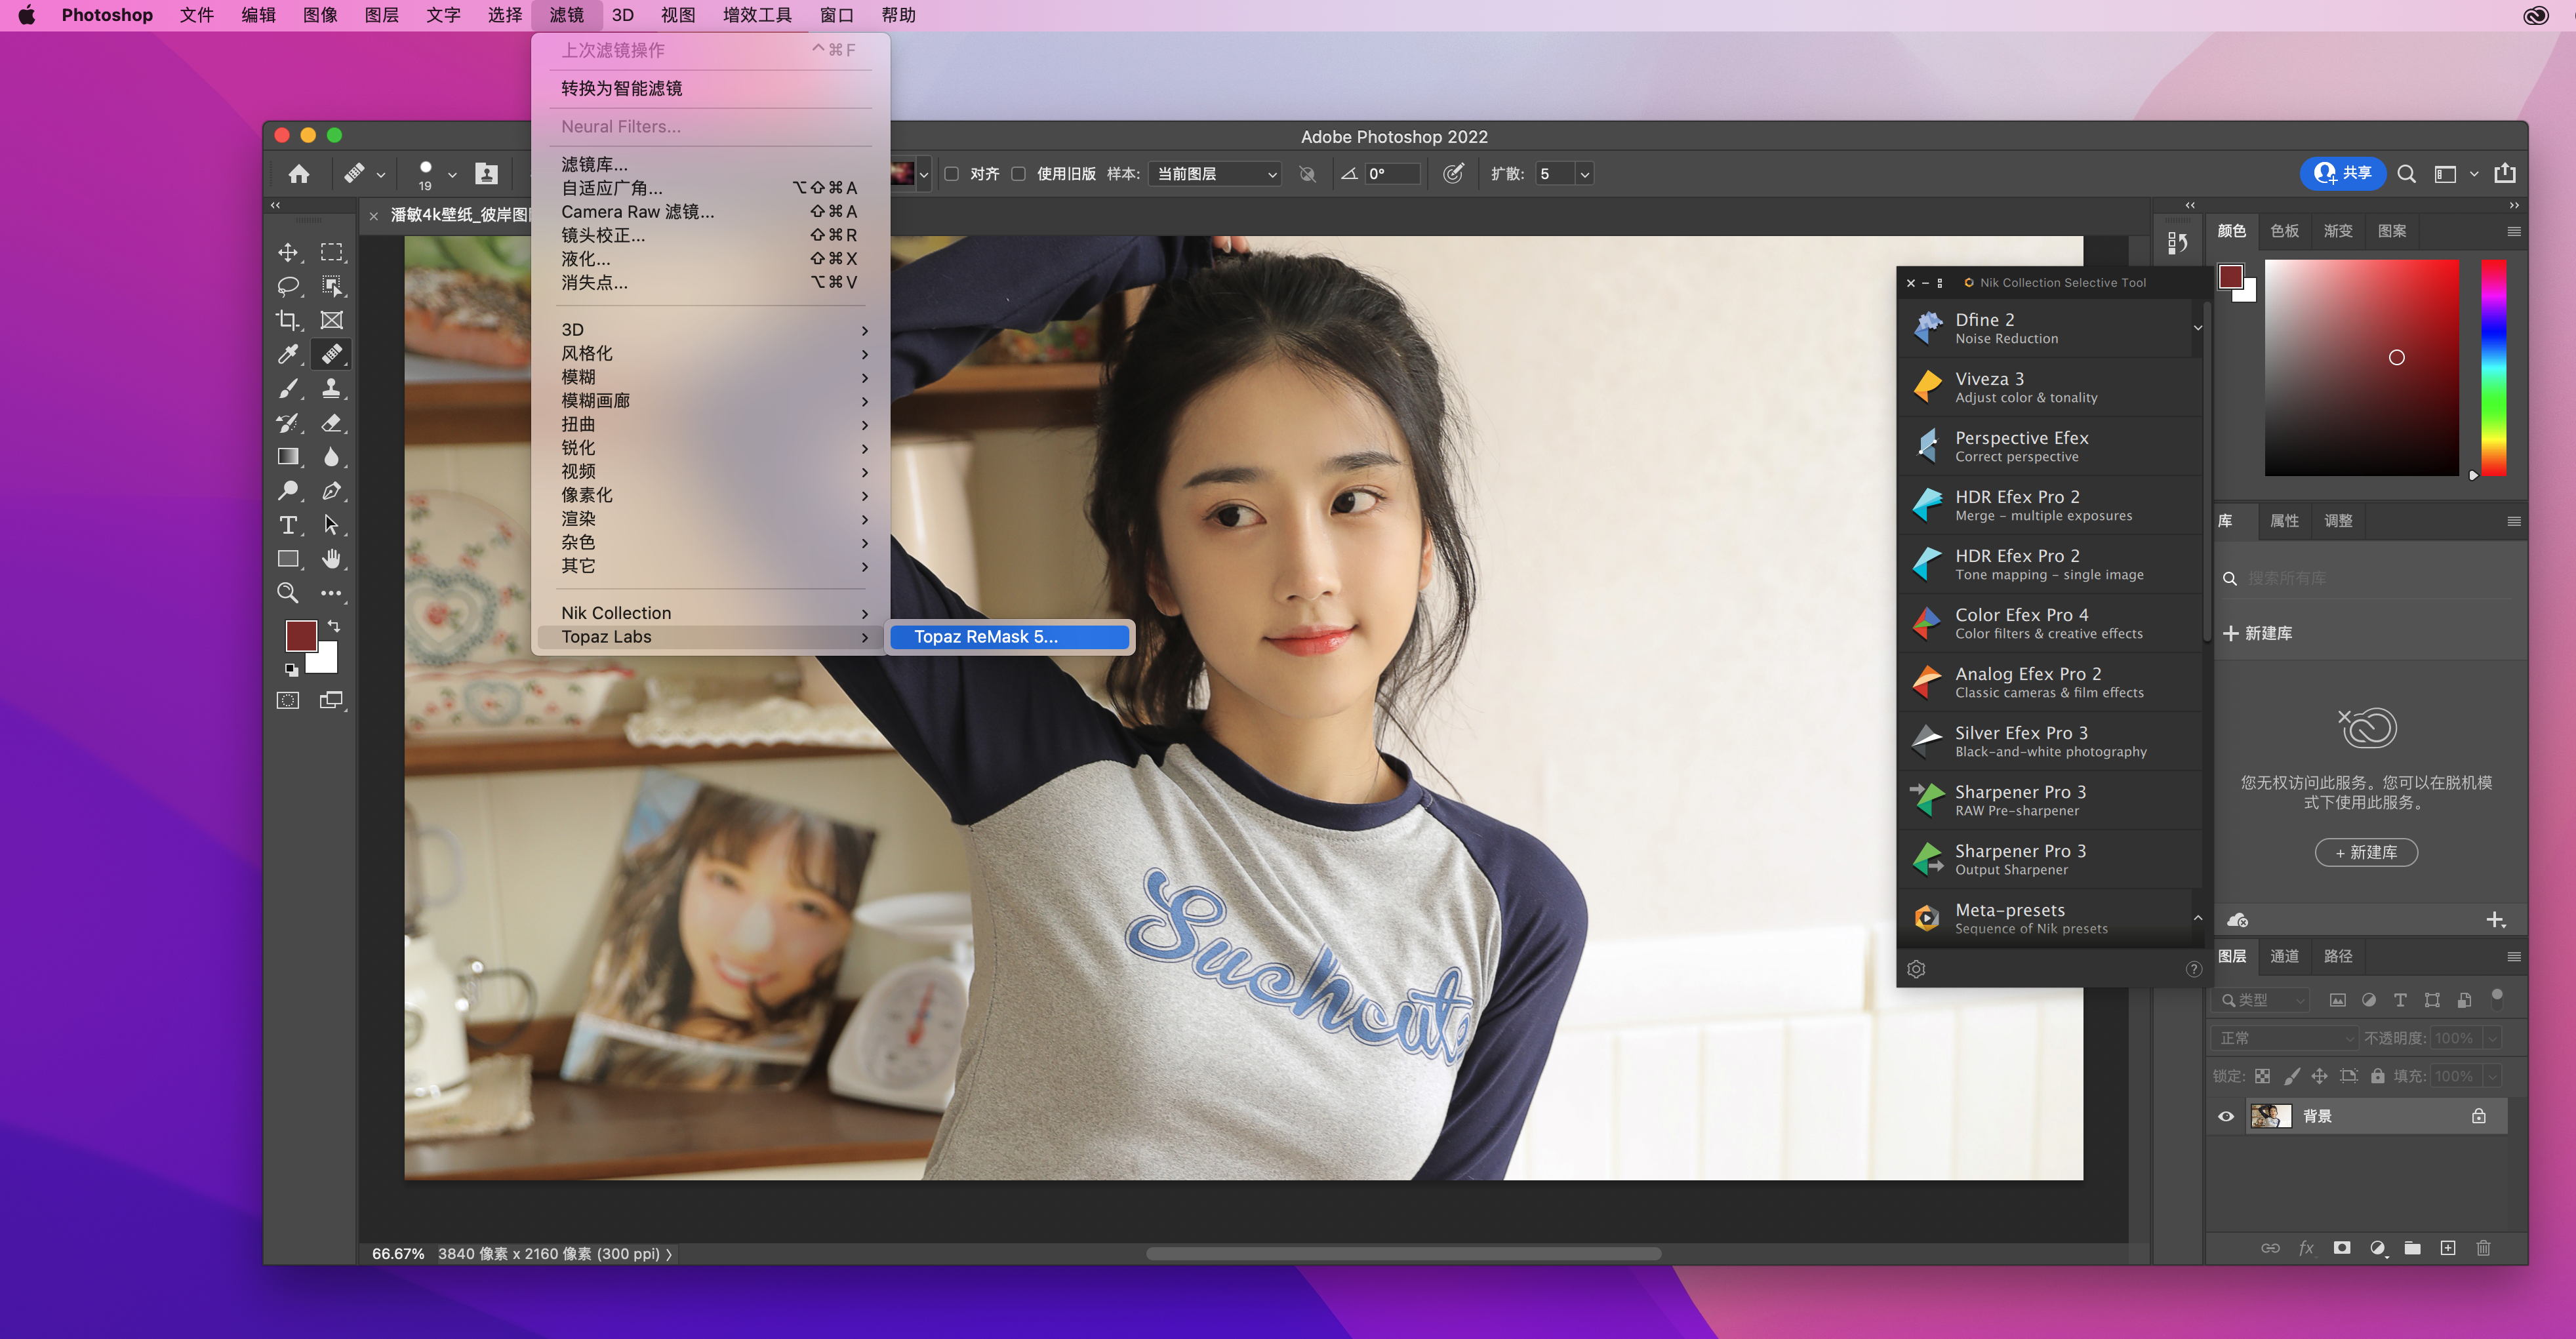Select the Eyedropper tool

click(288, 354)
